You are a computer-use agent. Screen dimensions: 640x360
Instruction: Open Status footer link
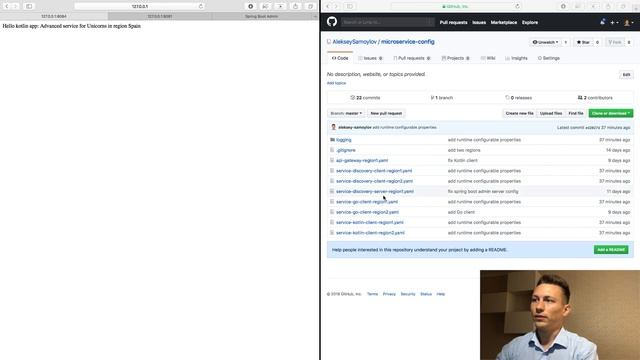point(426,294)
